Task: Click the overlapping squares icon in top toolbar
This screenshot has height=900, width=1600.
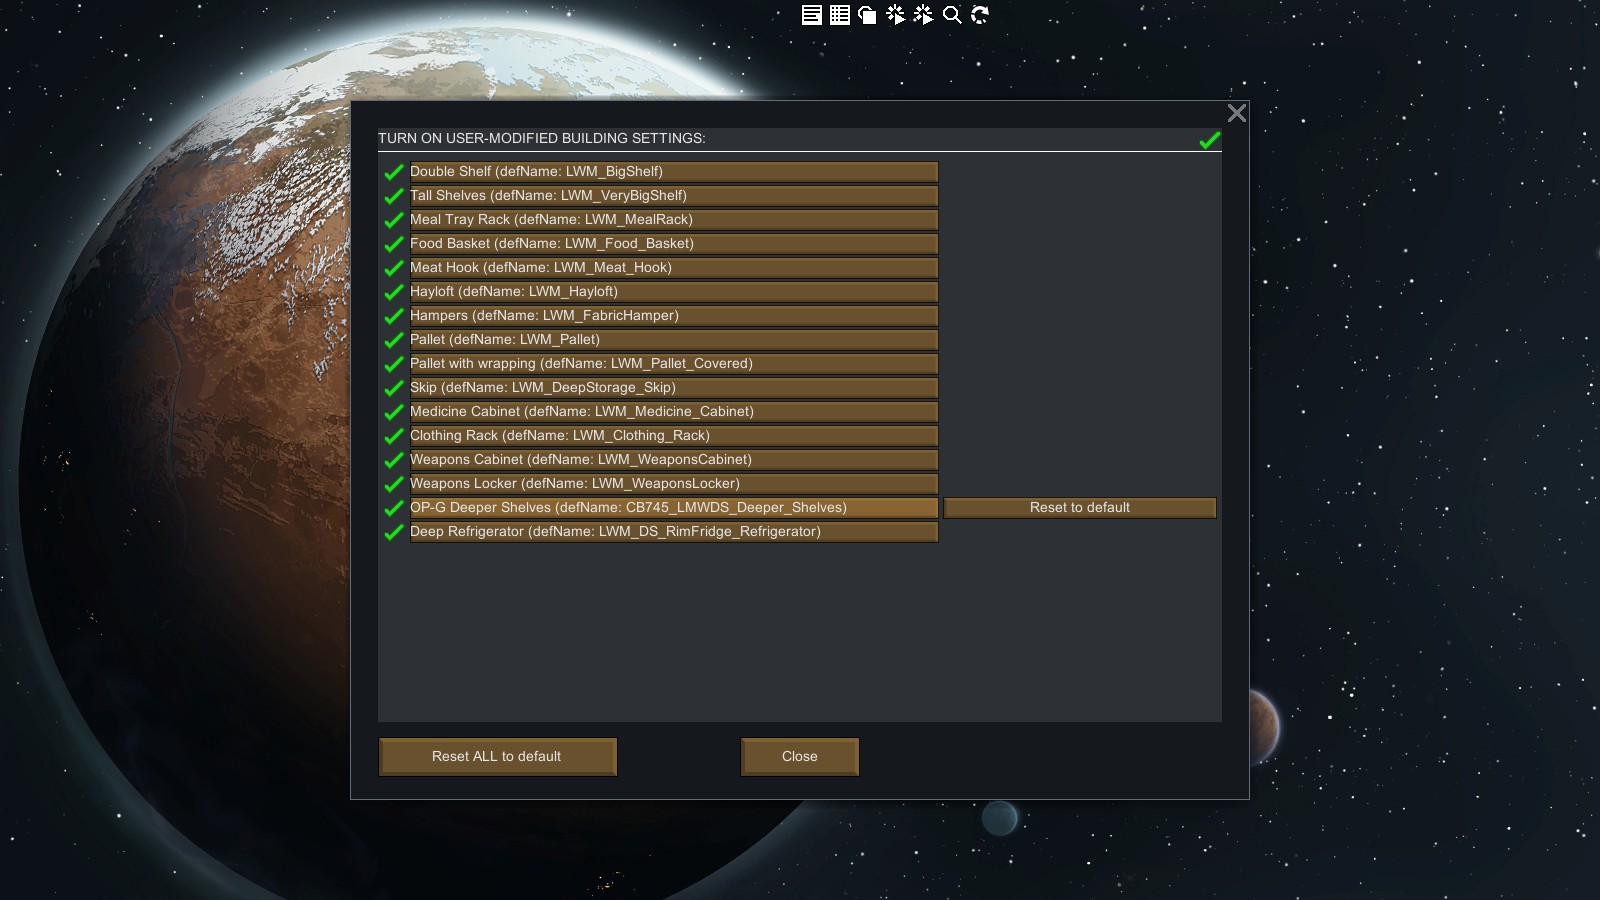Action: 867,14
